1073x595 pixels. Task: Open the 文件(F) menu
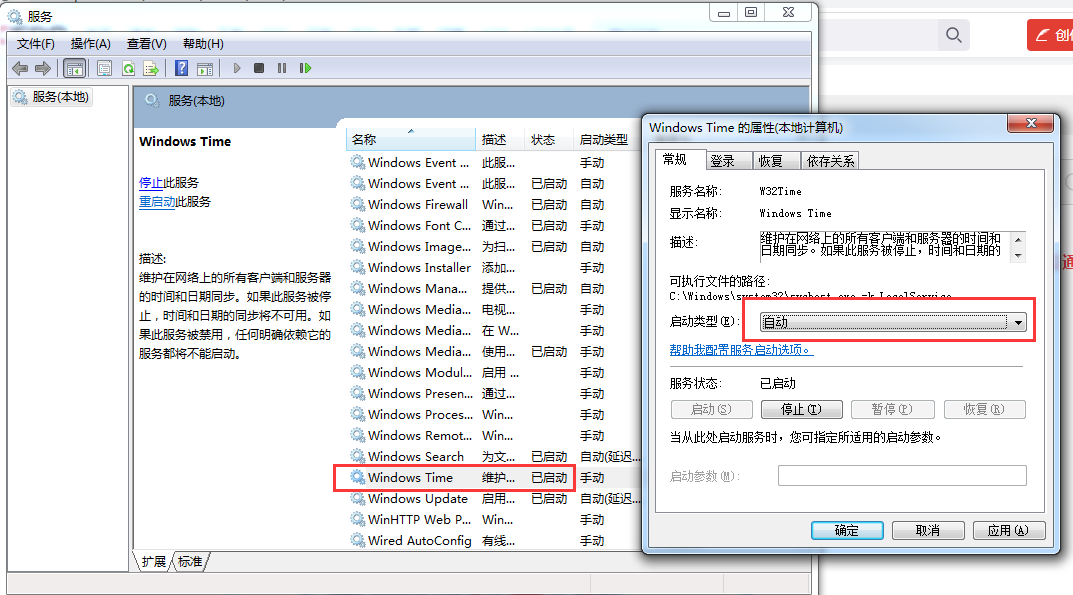[x=36, y=44]
